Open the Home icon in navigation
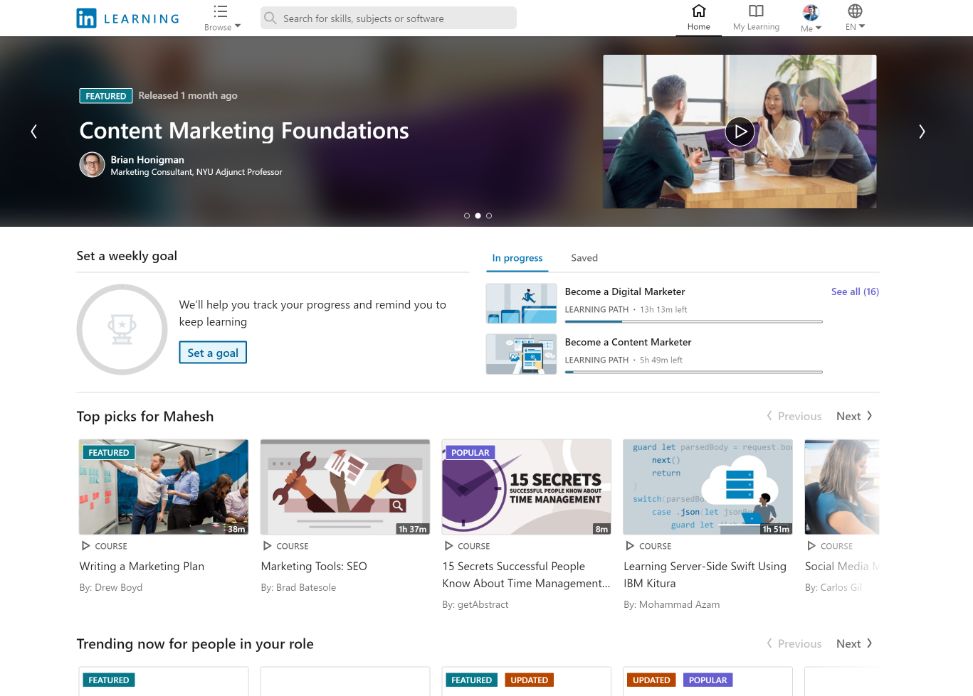The height and width of the screenshot is (696, 973). pos(699,12)
